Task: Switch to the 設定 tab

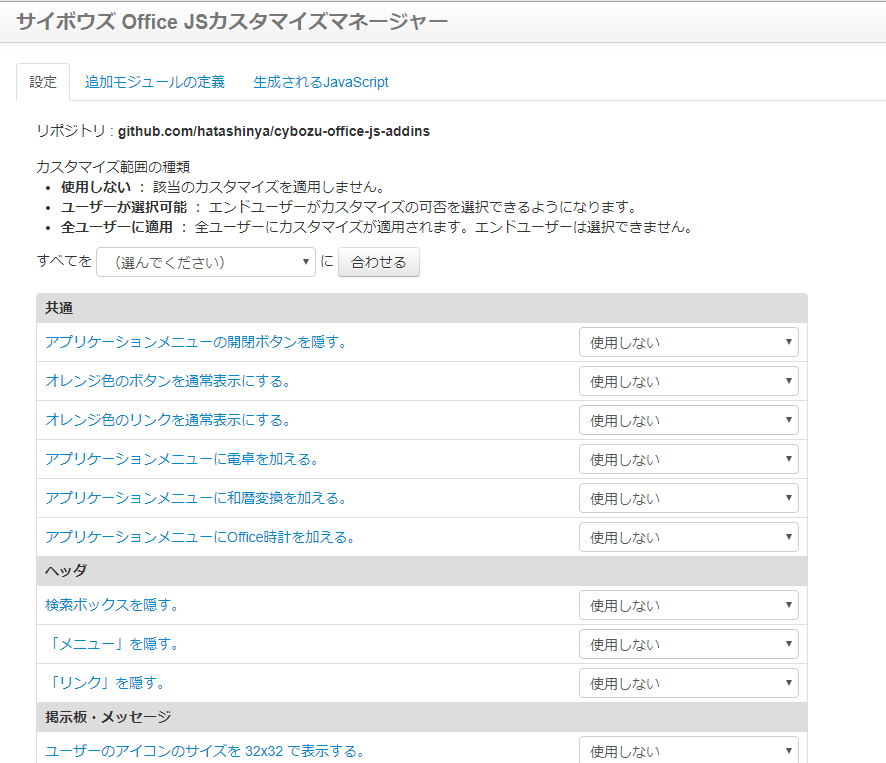Action: coord(43,82)
